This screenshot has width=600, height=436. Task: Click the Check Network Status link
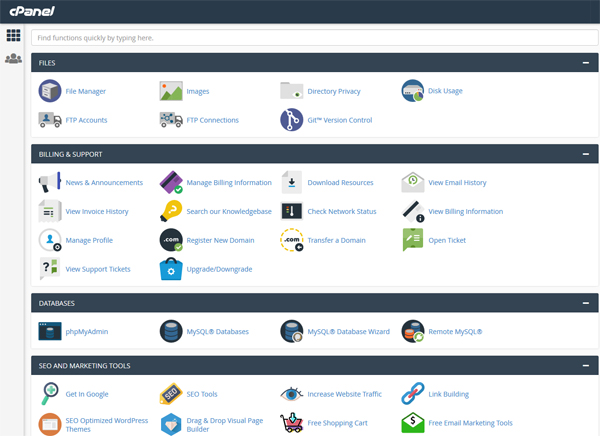coord(342,211)
